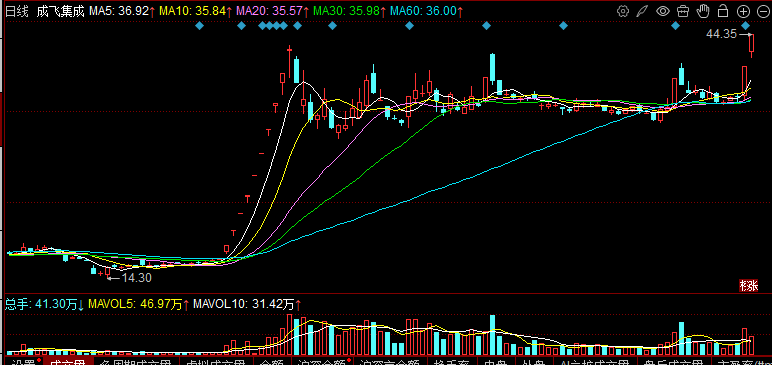Click the 日线 period label

pos(16,11)
